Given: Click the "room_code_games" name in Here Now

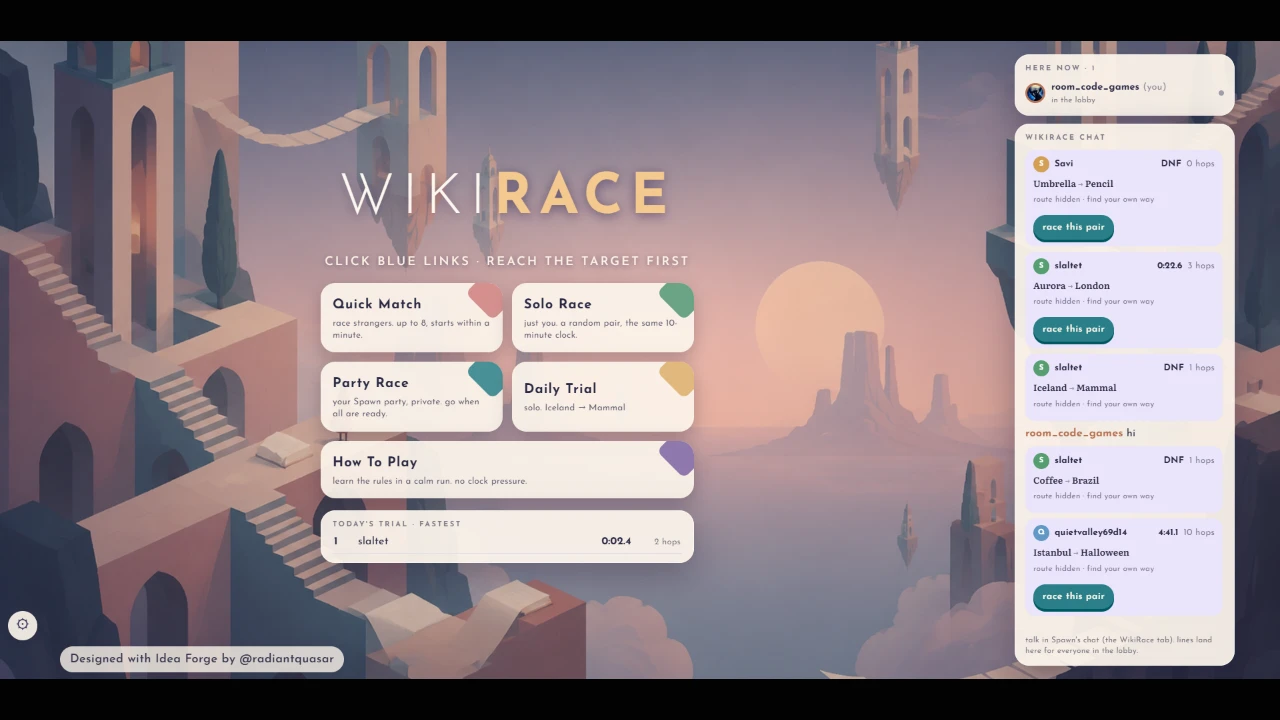Looking at the screenshot, I should click(1095, 87).
